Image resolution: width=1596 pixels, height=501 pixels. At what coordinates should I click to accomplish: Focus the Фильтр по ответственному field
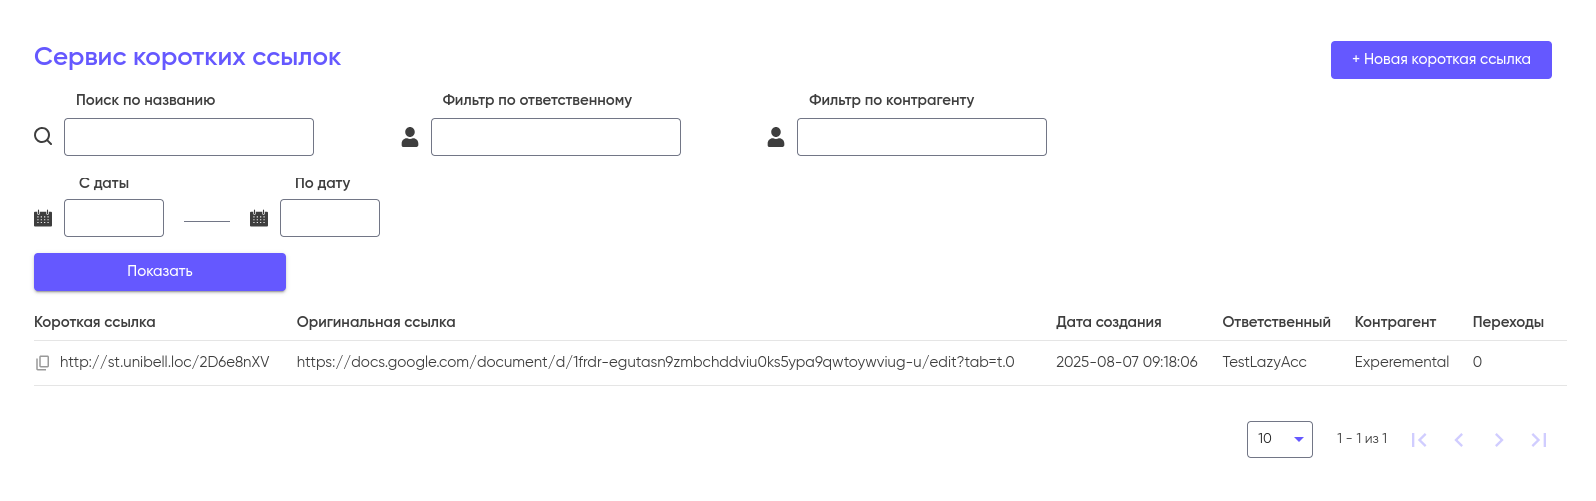click(556, 137)
